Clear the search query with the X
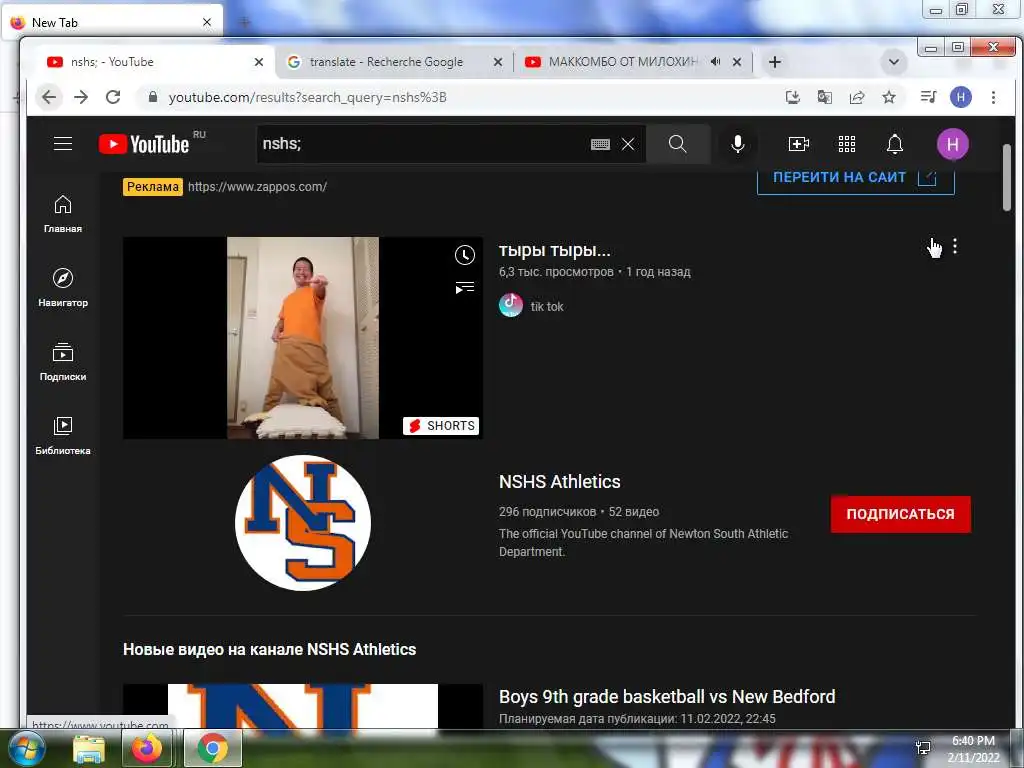Viewport: 1024px width, 768px height. point(628,144)
